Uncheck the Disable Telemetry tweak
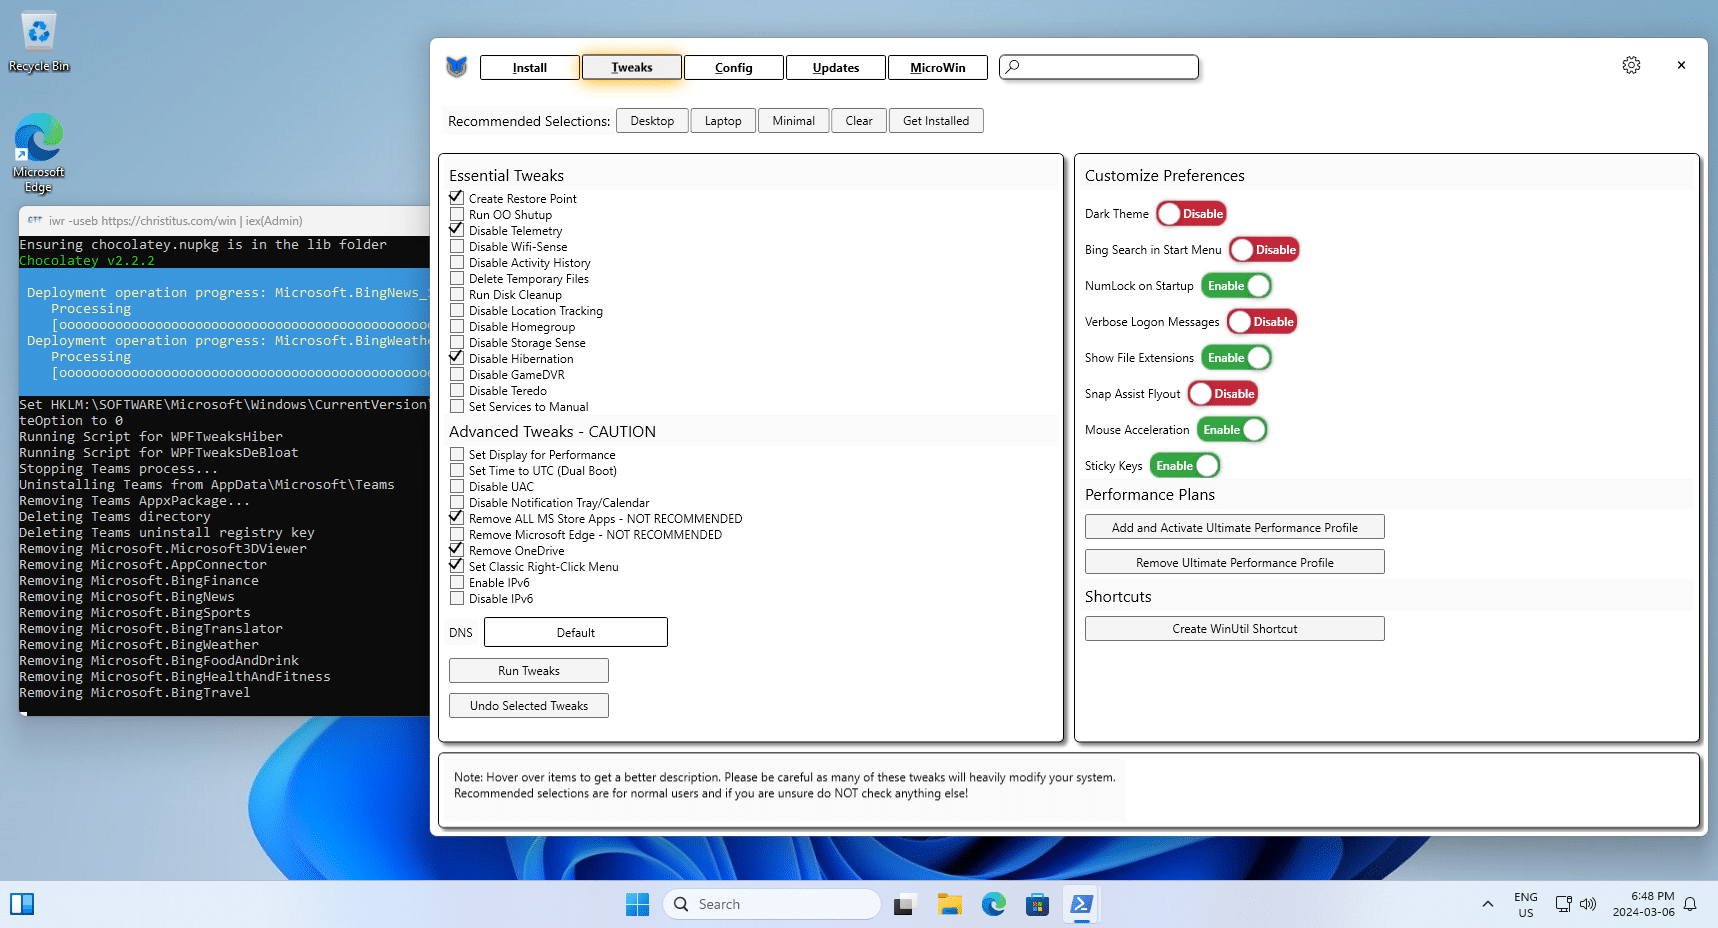 [x=457, y=230]
